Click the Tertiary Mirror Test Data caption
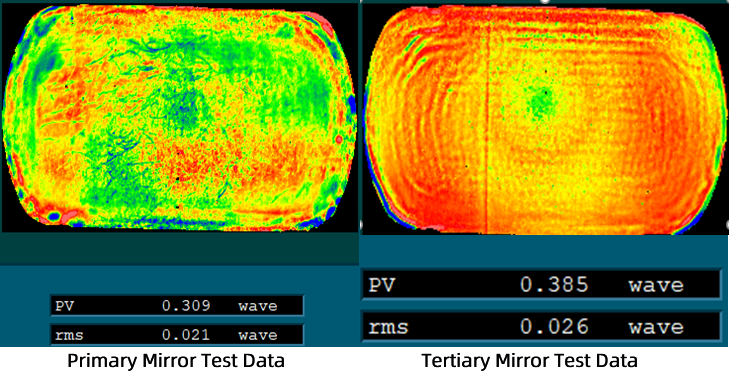Screen dimensions: 729x373 tap(530, 360)
